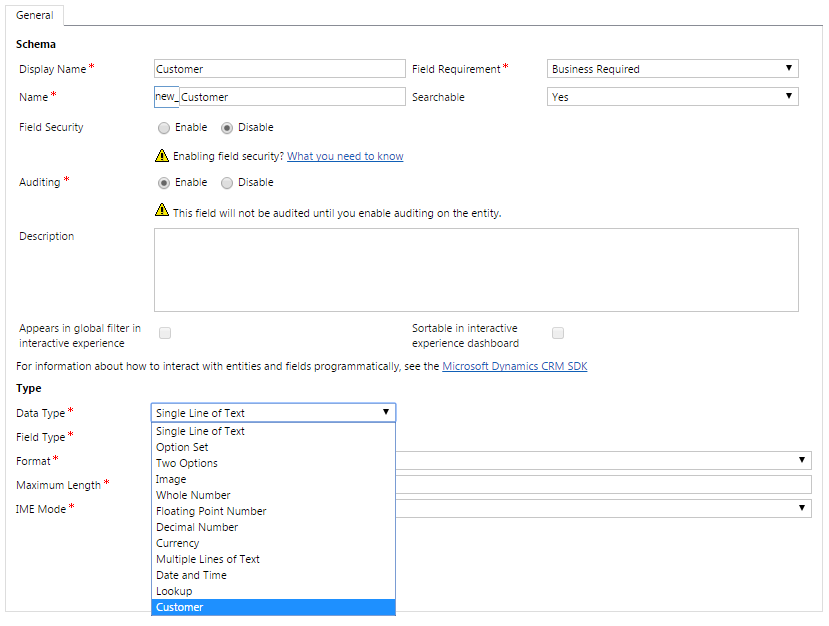The image size is (829, 626).
Task: Click the field security warning icon
Action: 161,156
